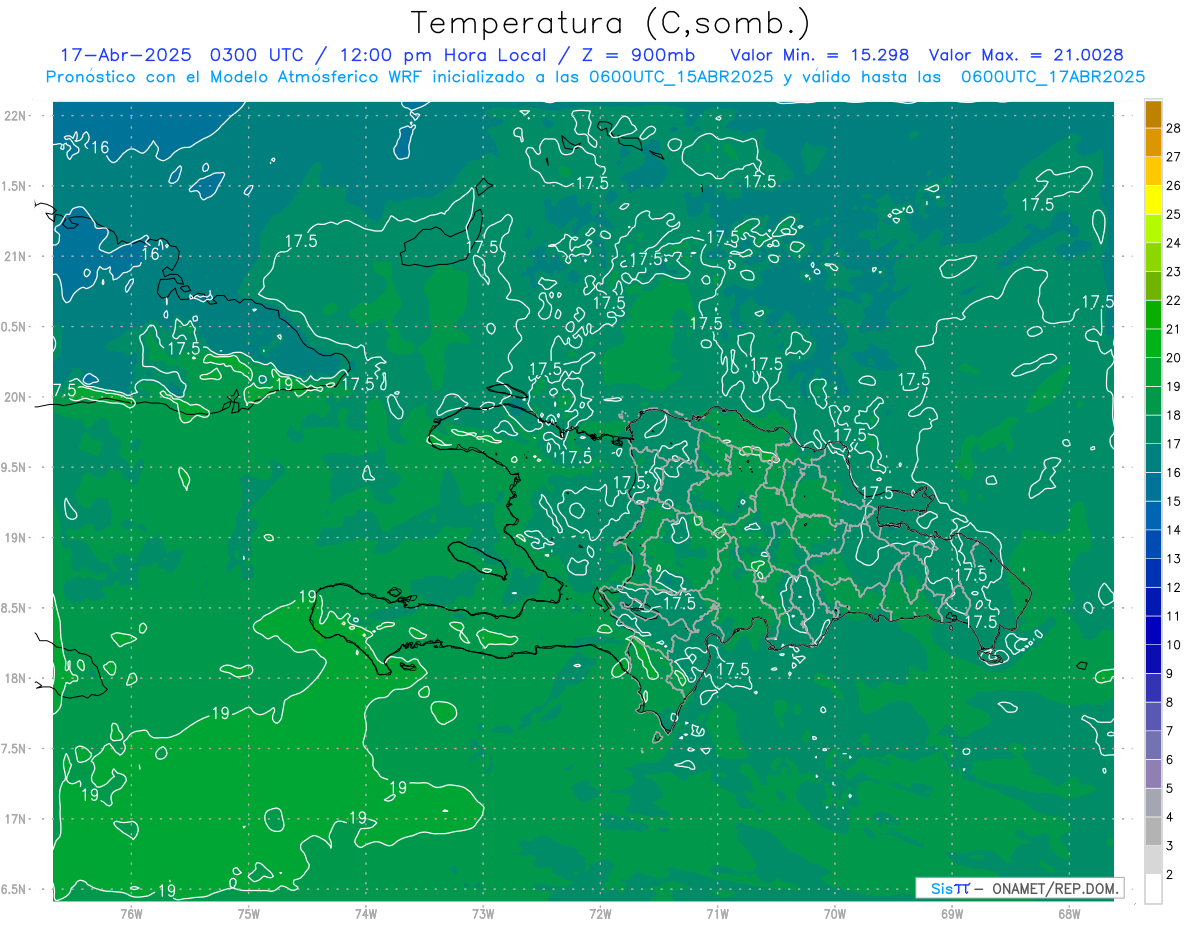Image resolution: width=1200 pixels, height=927 pixels.
Task: Click the color scale value '21'
Action: coord(1173,329)
